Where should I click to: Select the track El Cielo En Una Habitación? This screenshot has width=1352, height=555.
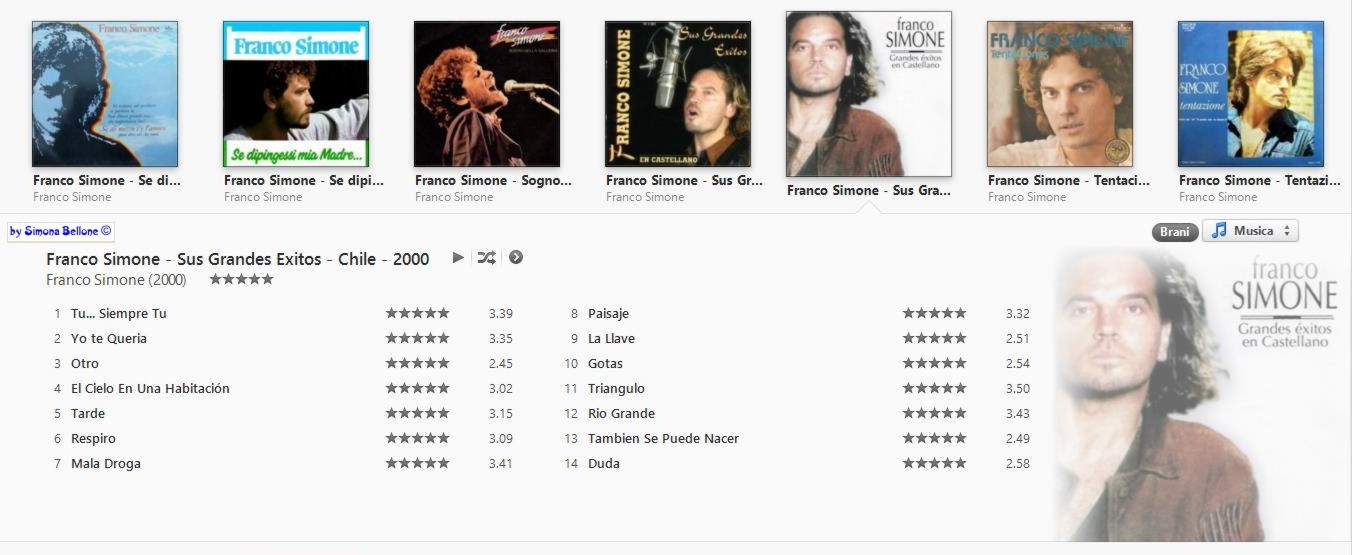(x=150, y=389)
